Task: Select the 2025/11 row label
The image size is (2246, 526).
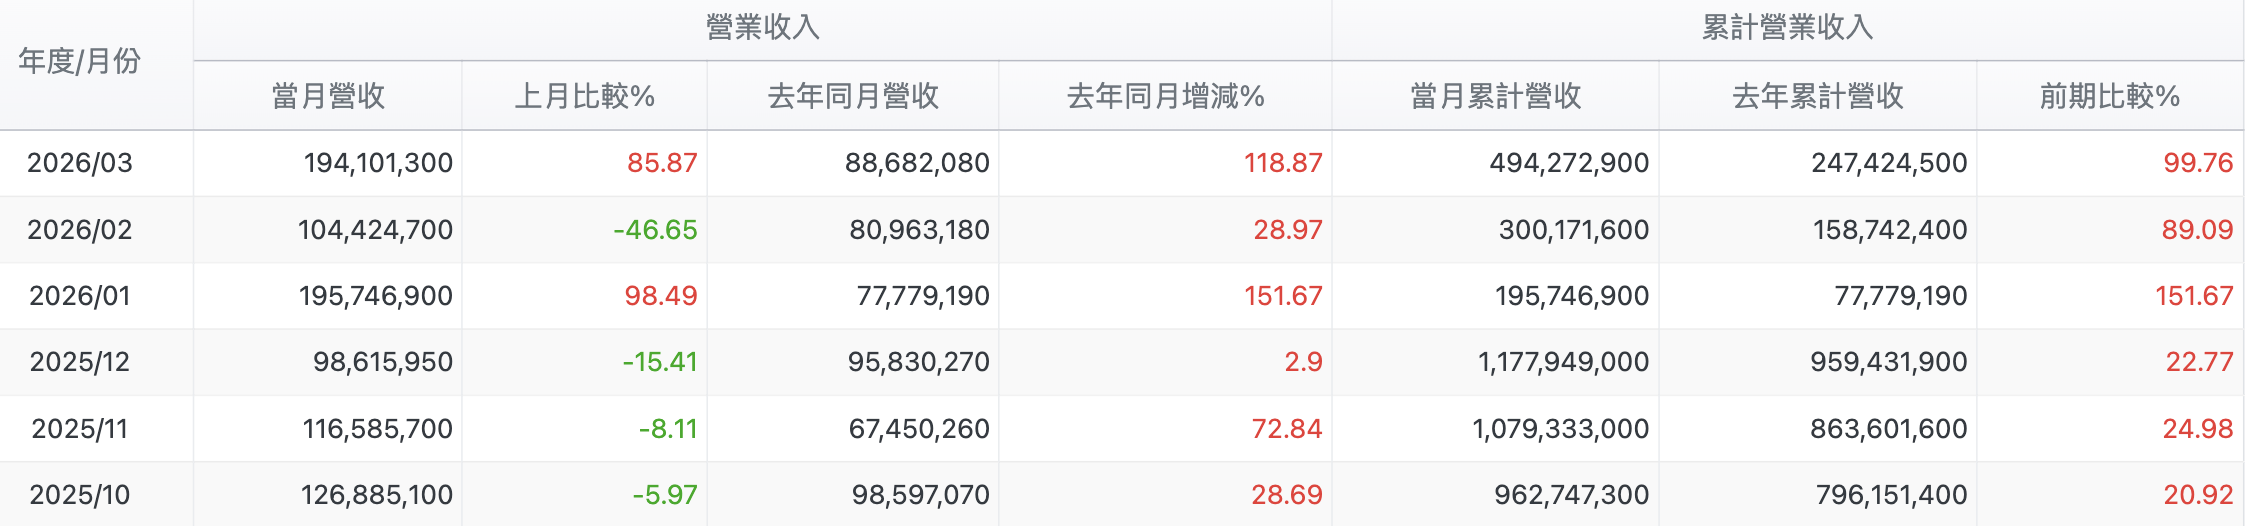Action: tap(80, 429)
